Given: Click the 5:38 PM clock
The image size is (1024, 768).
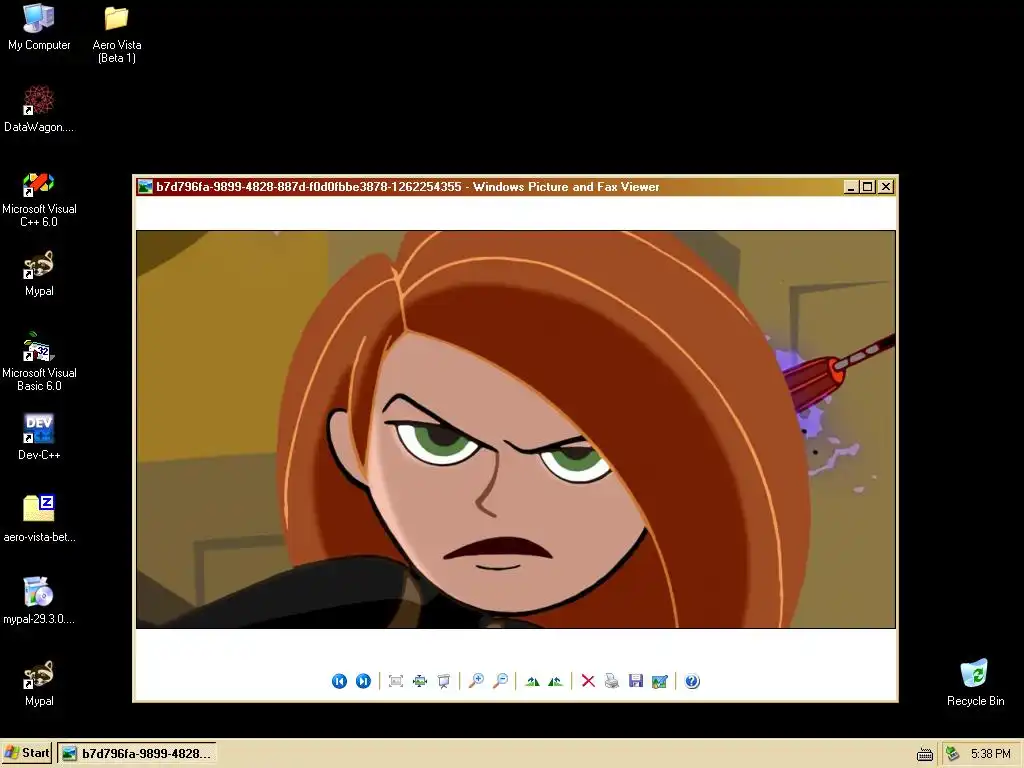Looking at the screenshot, I should 991,754.
